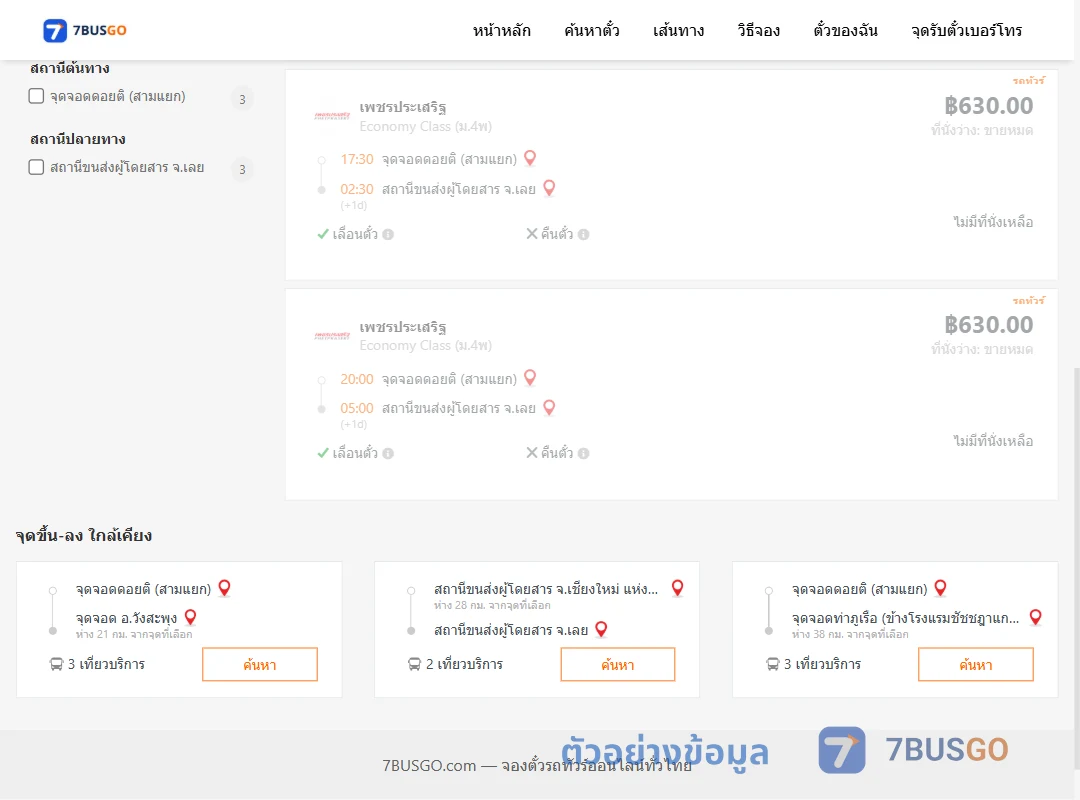
Task: Open the ตั๋วของฉัน menu item
Action: coord(845,30)
